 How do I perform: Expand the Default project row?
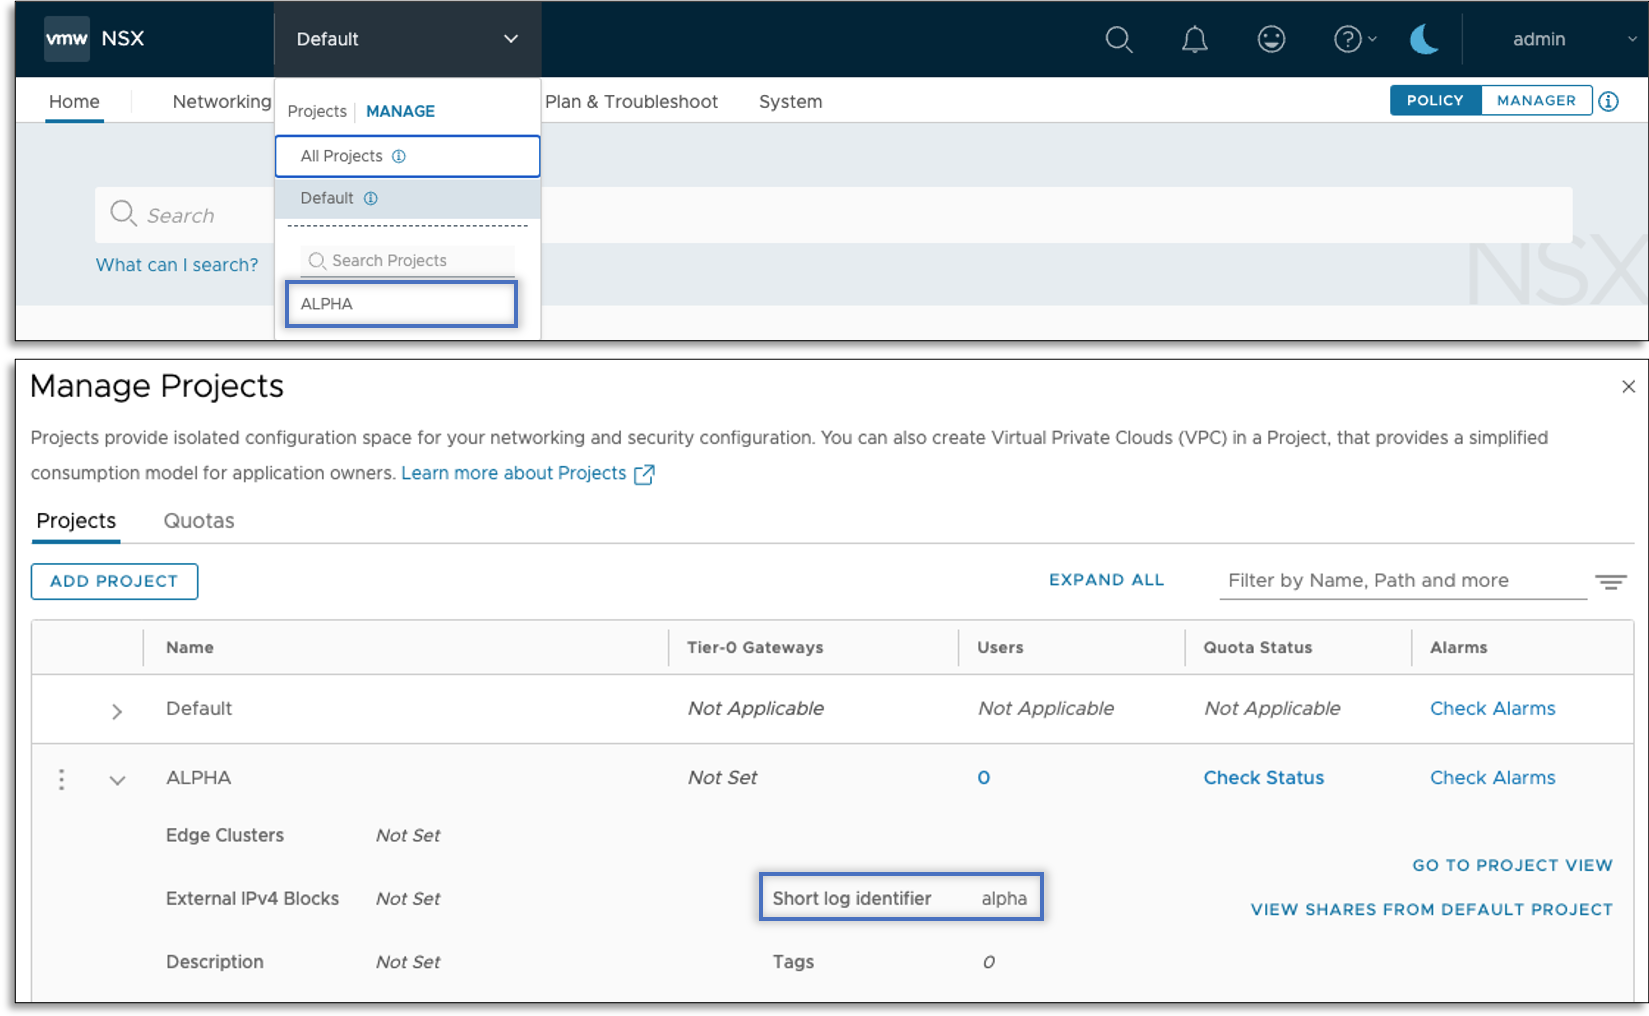click(x=117, y=711)
